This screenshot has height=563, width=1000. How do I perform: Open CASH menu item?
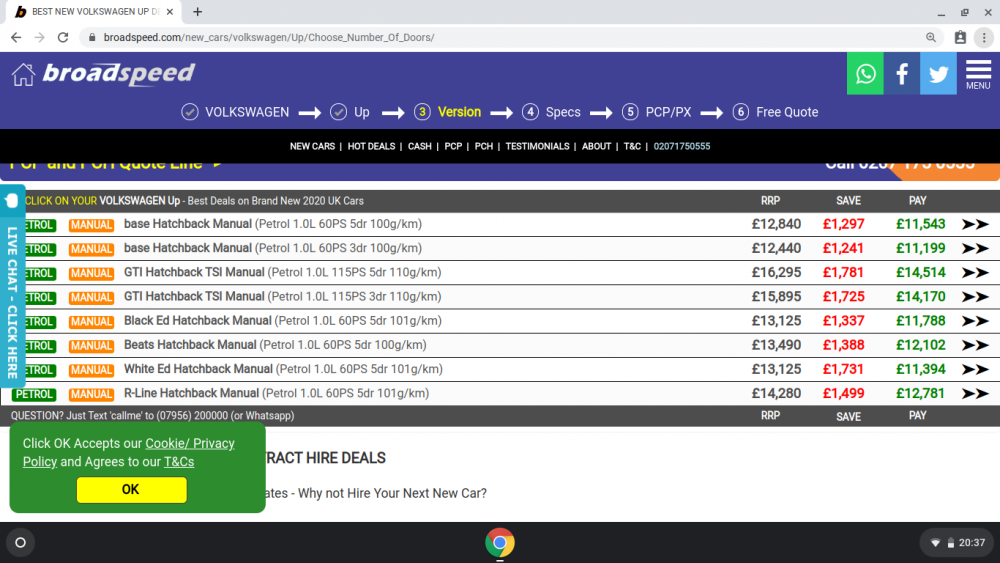tap(420, 146)
